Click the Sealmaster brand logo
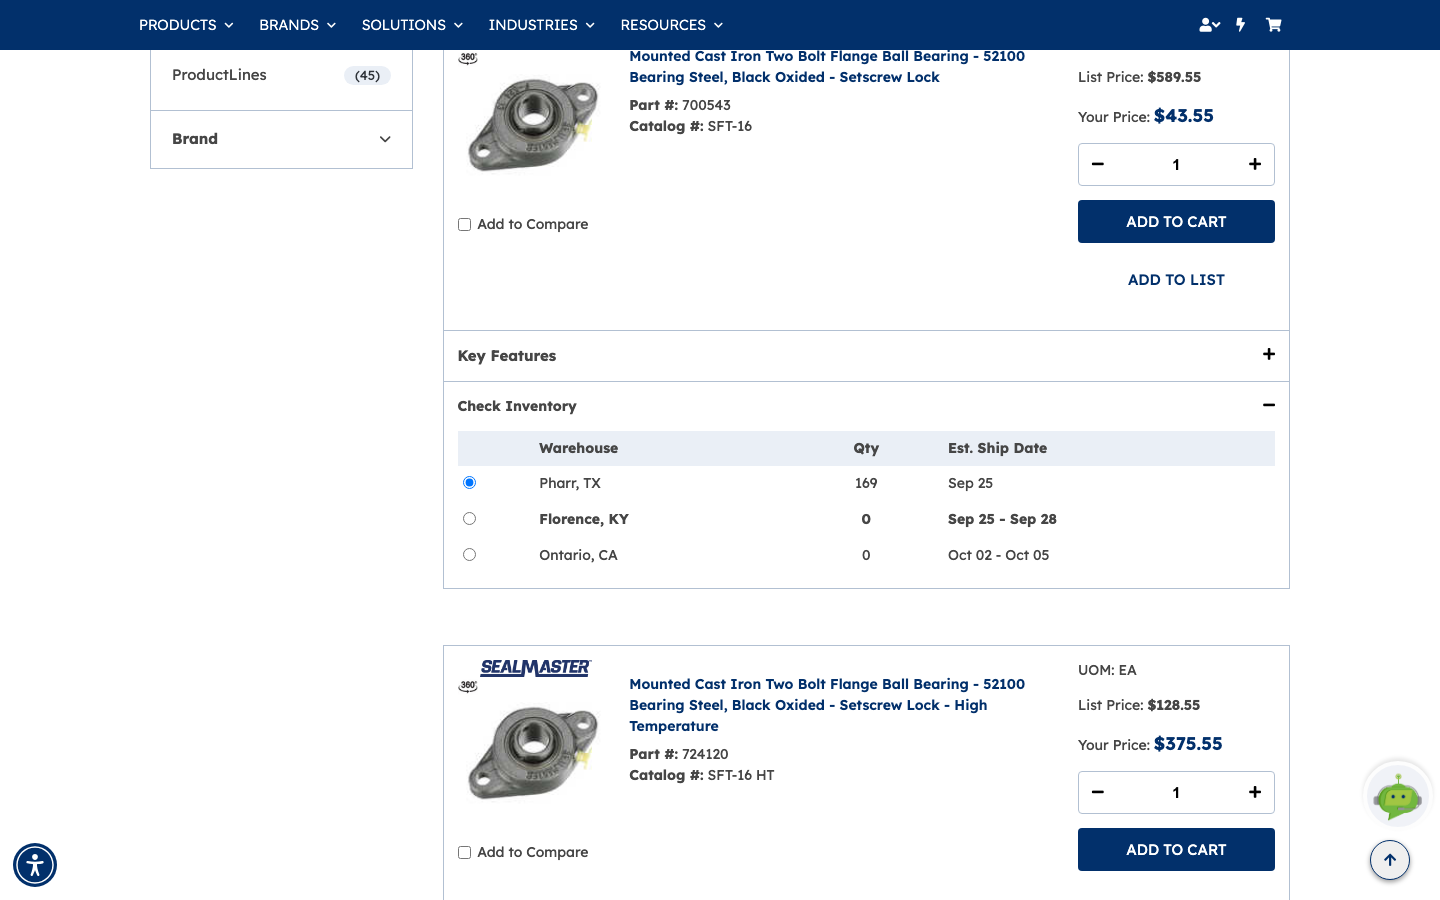The height and width of the screenshot is (900, 1440). pos(536,668)
